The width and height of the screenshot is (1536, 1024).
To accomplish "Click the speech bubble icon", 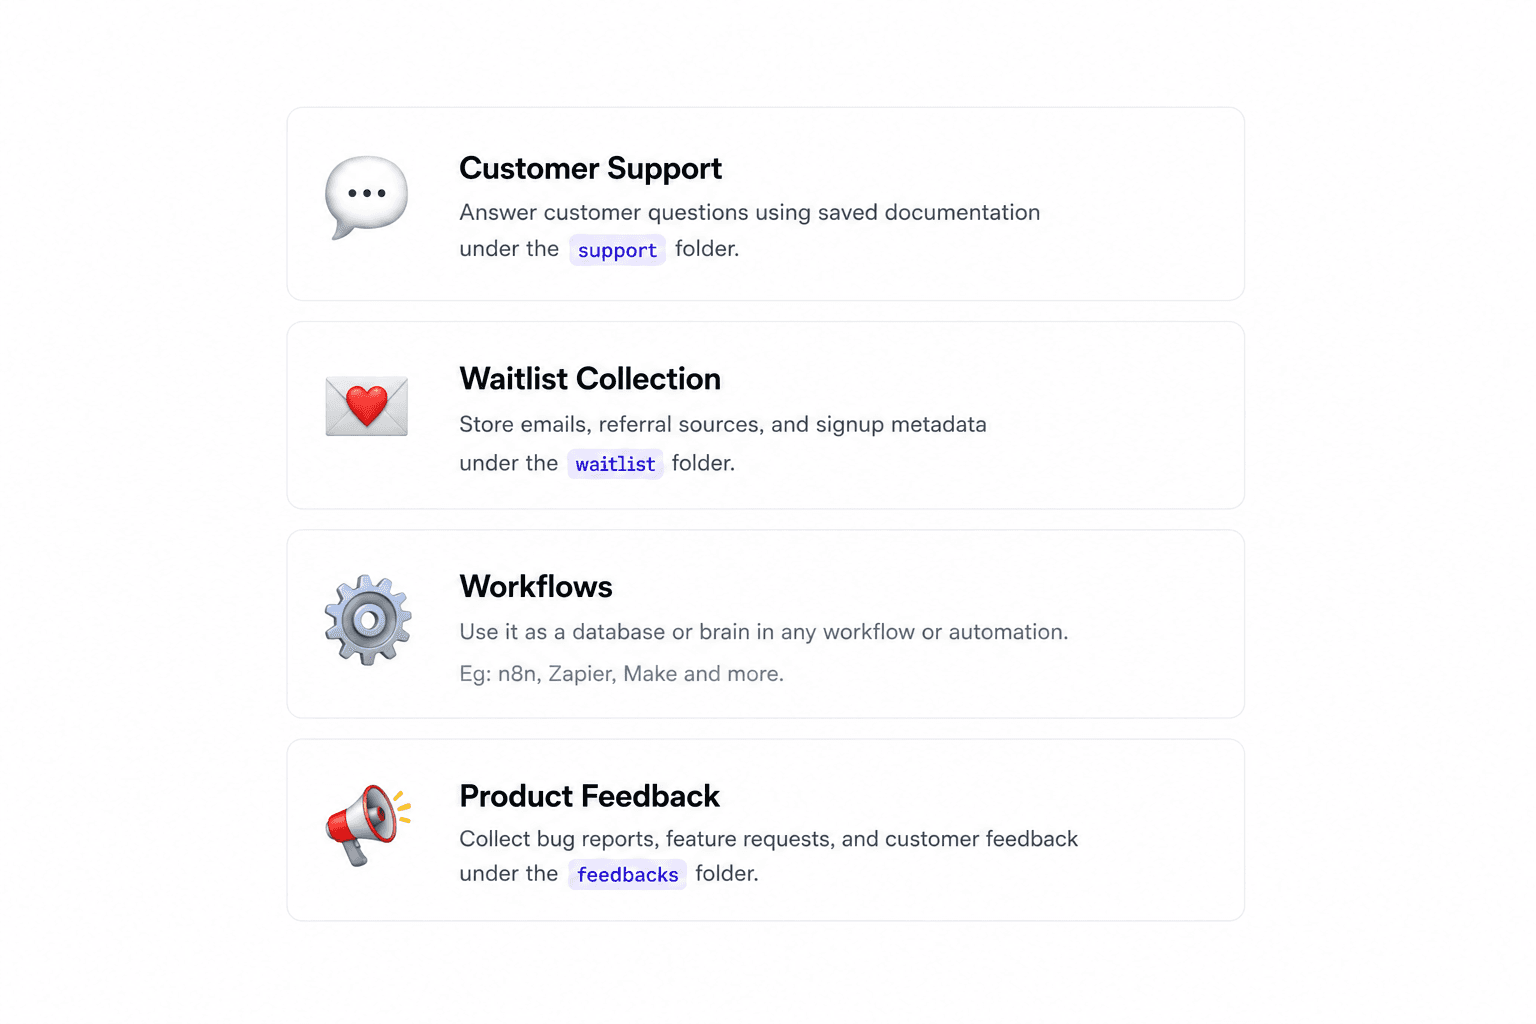I will [x=367, y=198].
